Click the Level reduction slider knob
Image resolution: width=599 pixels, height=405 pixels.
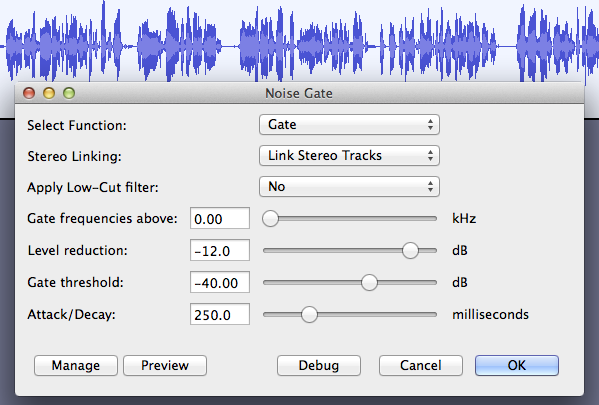(410, 251)
